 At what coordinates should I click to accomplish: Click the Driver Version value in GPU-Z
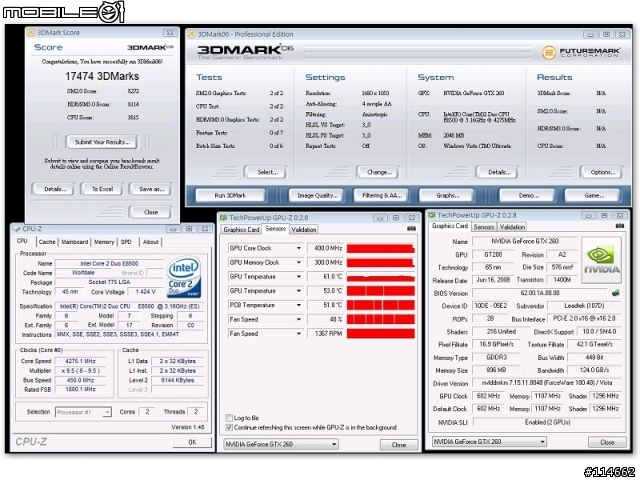(547, 383)
